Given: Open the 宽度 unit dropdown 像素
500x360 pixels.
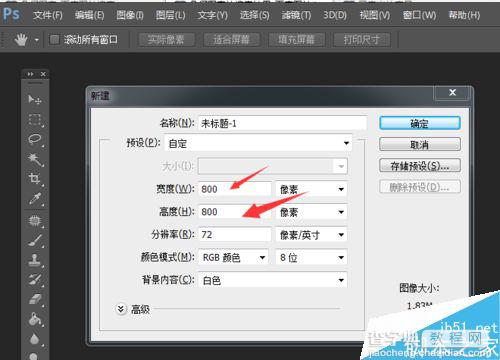Looking at the screenshot, I should click(311, 189).
